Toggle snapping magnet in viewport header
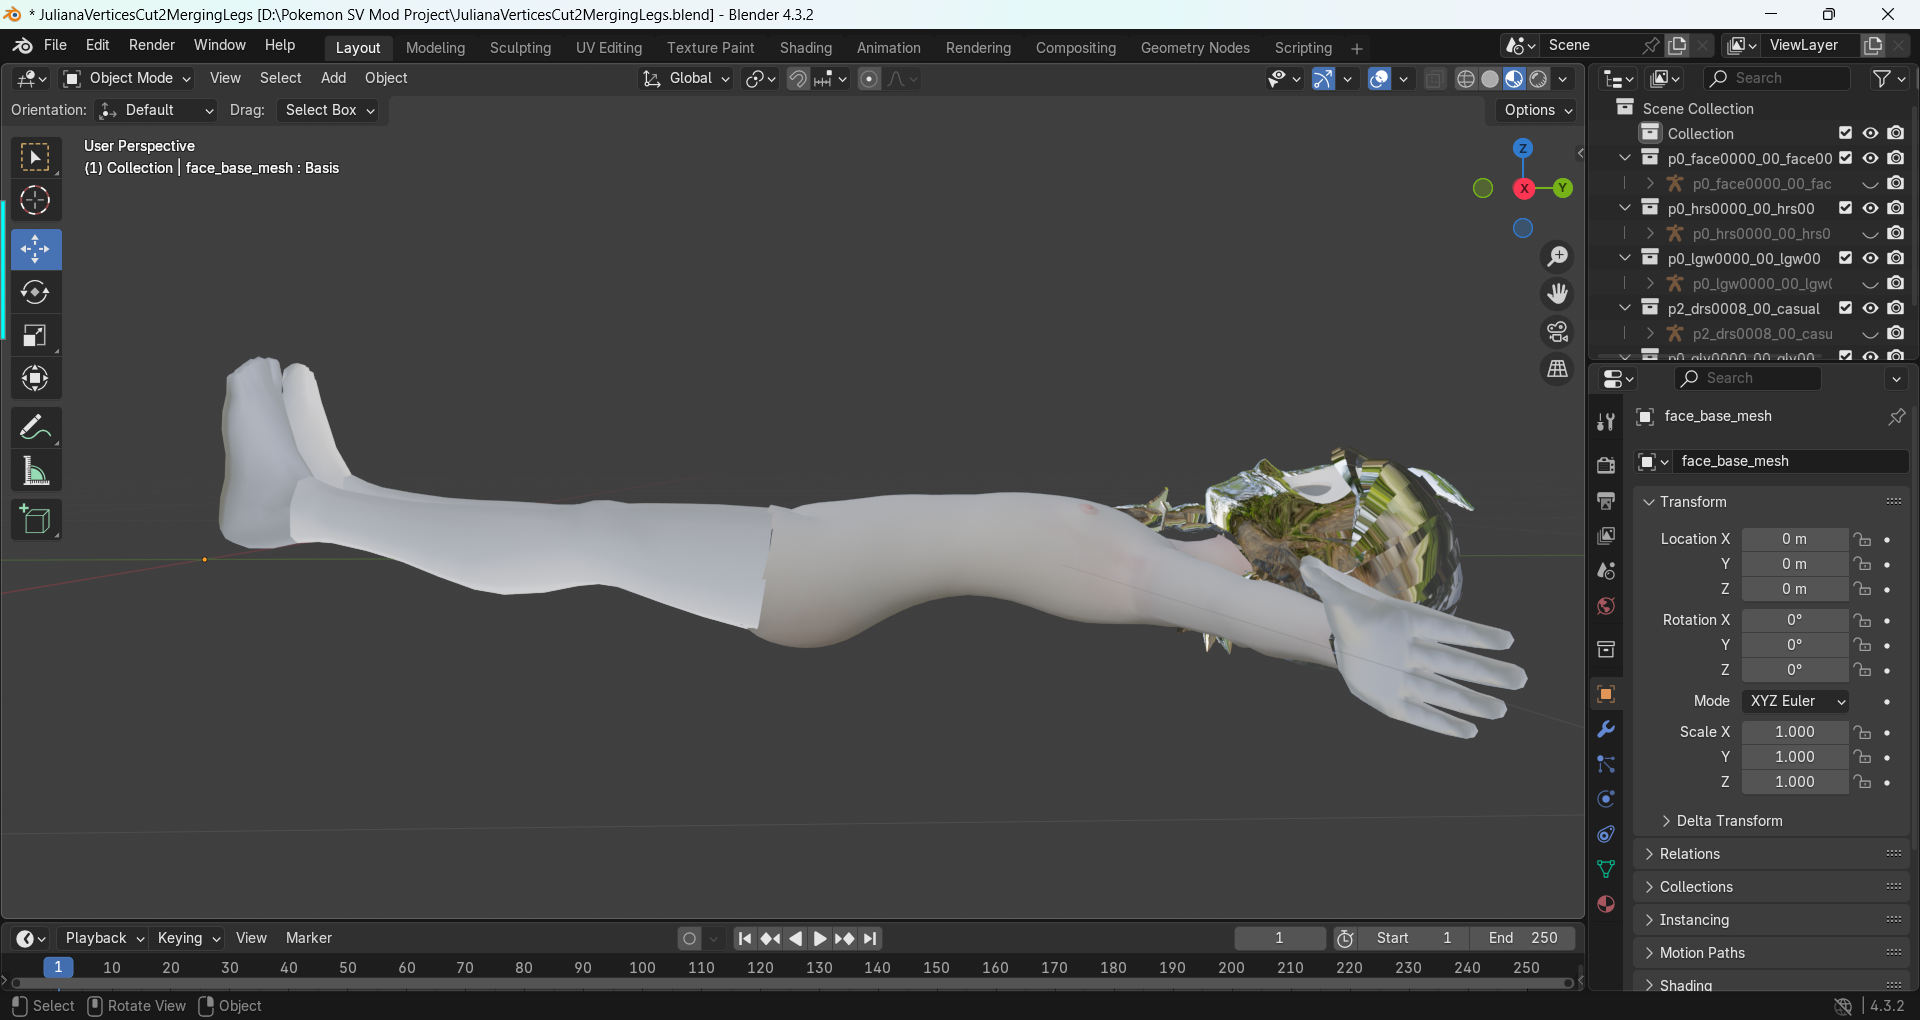The image size is (1920, 1020). (798, 79)
